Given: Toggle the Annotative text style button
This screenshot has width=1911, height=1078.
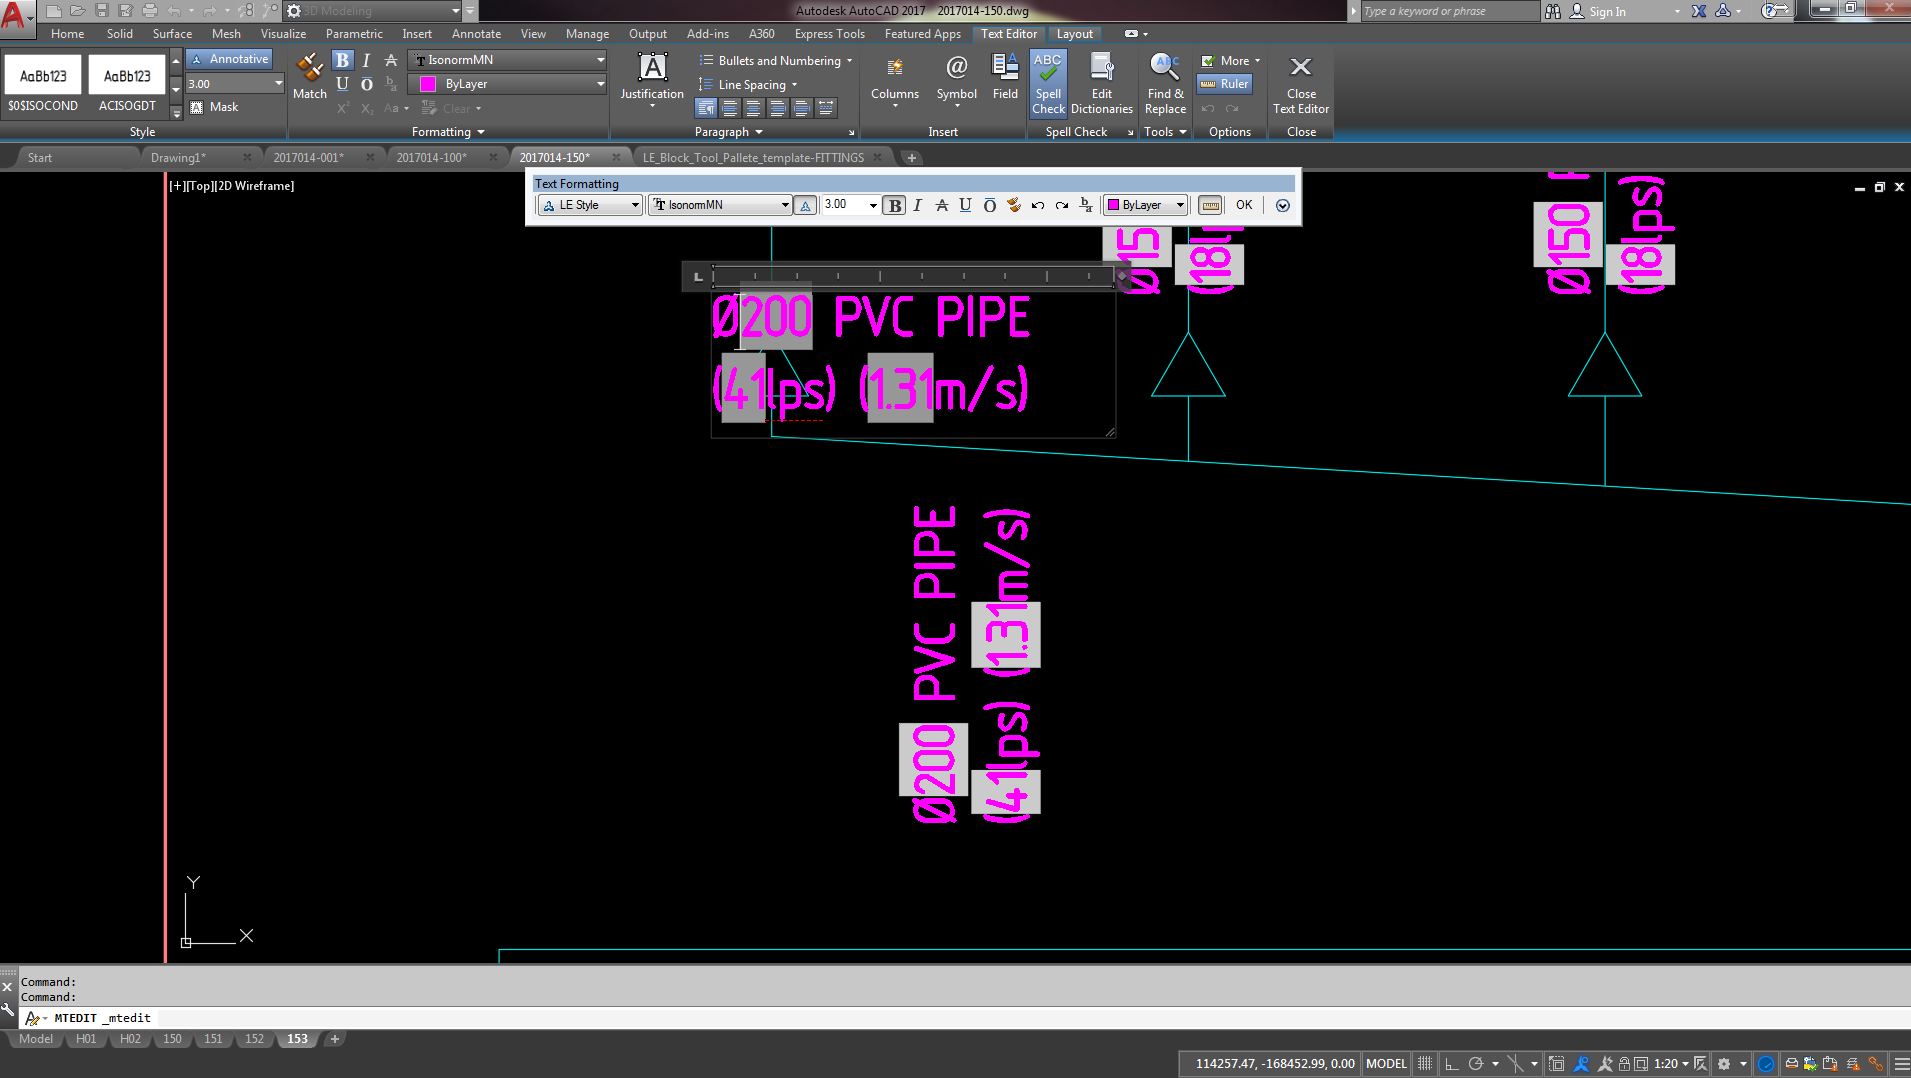Looking at the screenshot, I should coord(229,59).
